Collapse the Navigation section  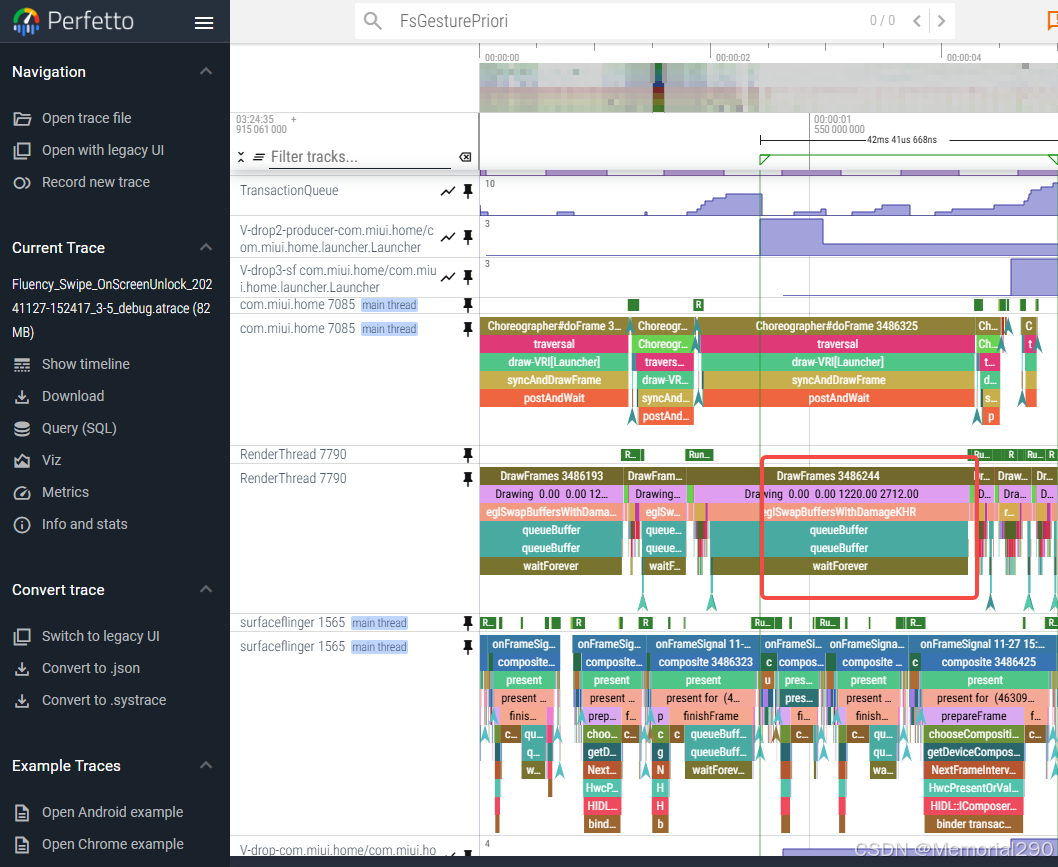point(206,72)
